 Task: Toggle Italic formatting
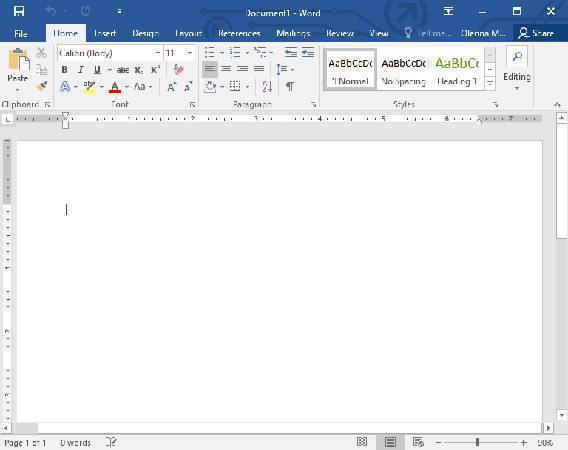(x=81, y=70)
